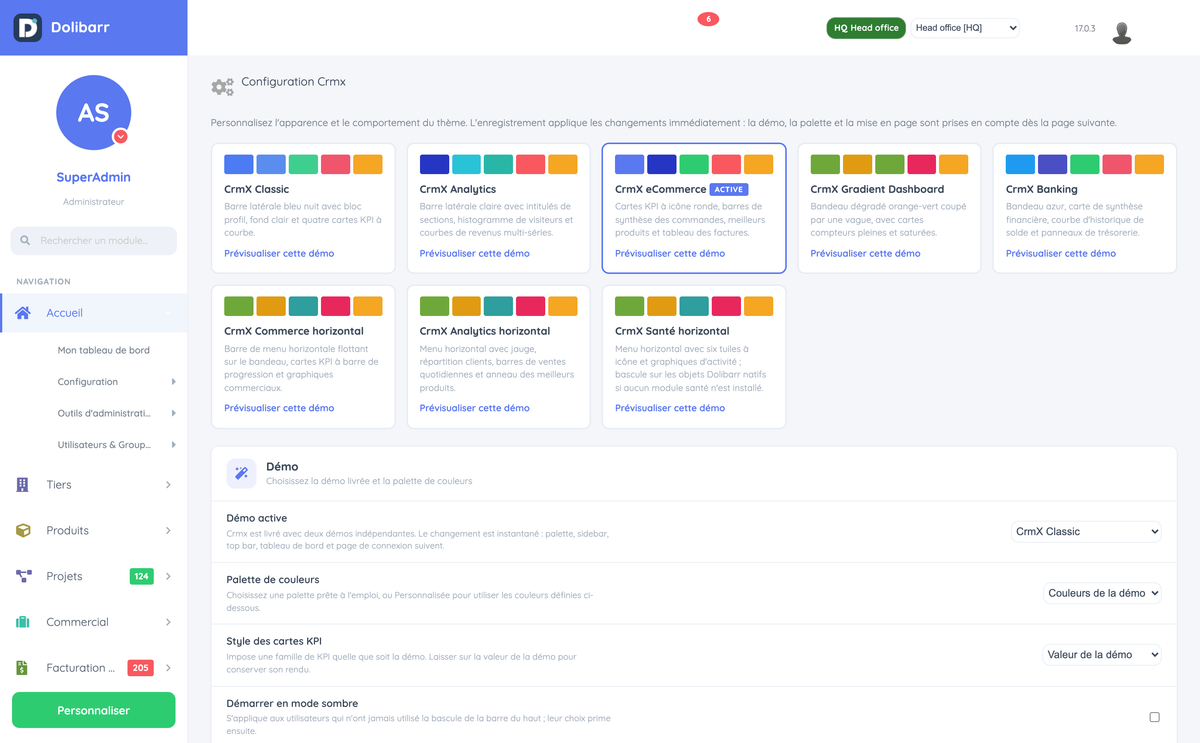Open the Configuration submenu item
The width and height of the screenshot is (1200, 743).
[x=88, y=382]
